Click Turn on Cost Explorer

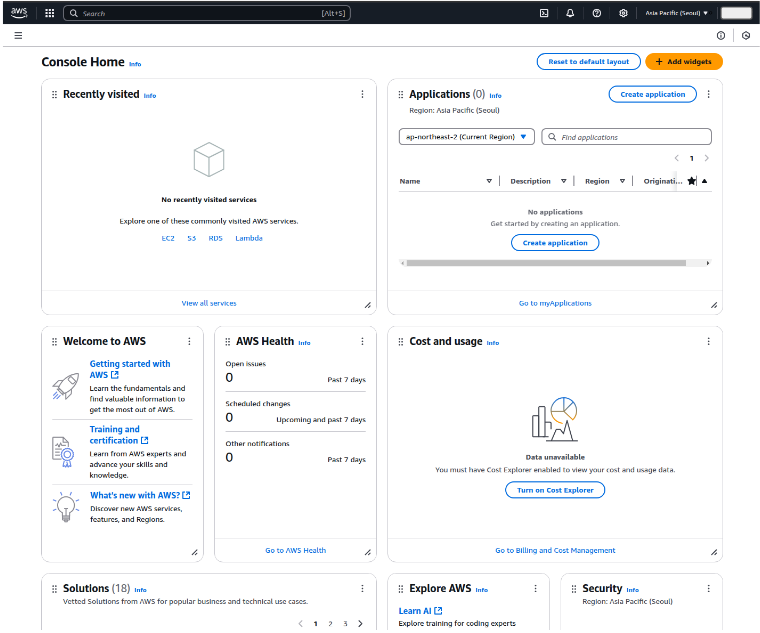555,490
